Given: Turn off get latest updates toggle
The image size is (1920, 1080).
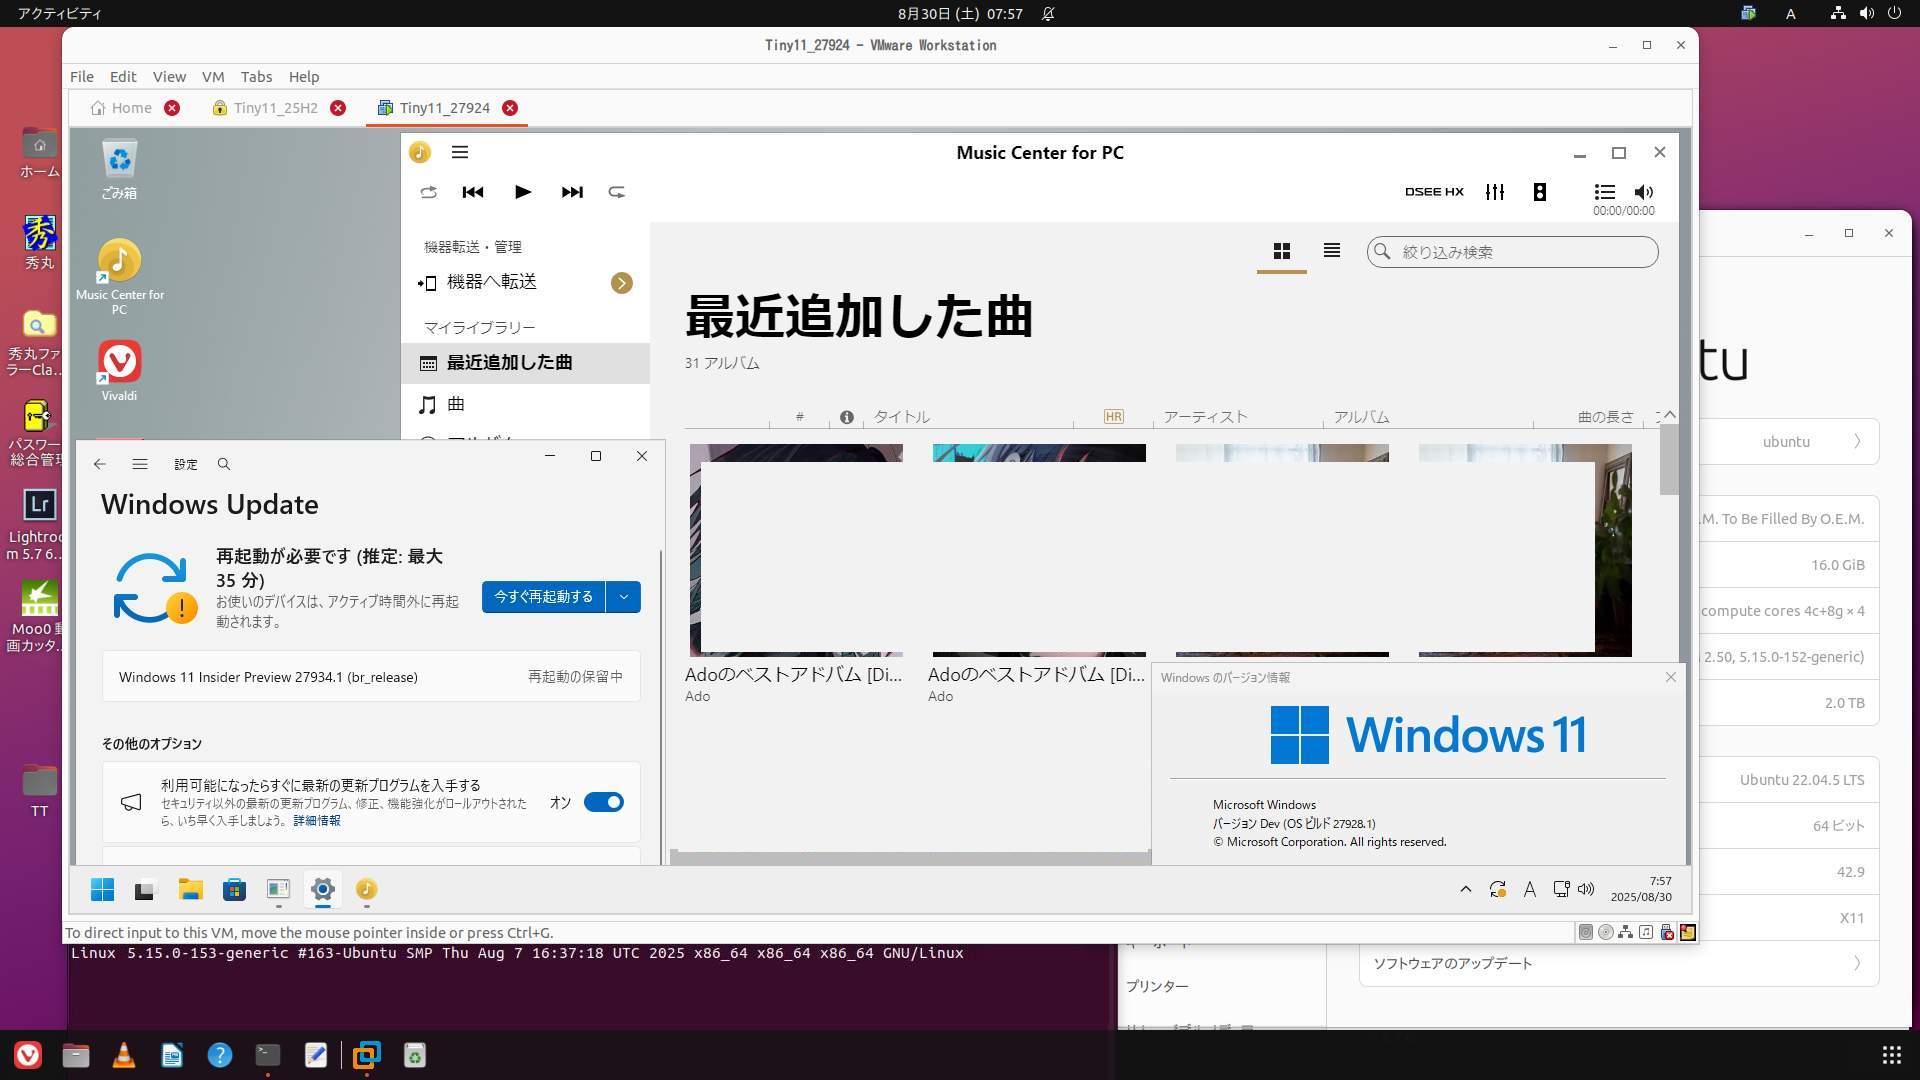Looking at the screenshot, I should (x=603, y=802).
